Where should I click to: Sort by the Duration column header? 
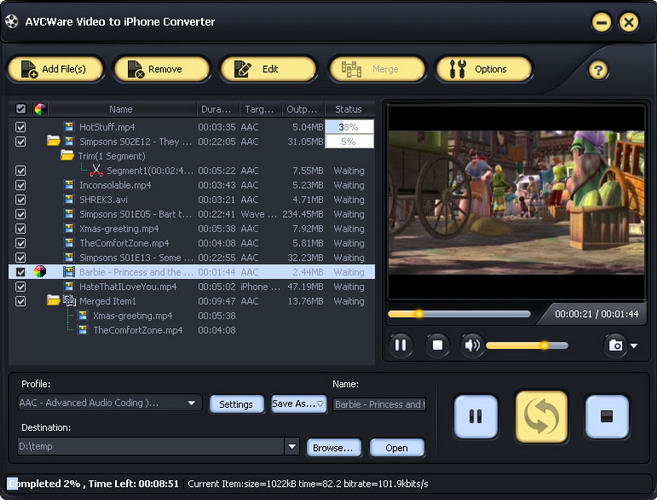coord(218,109)
